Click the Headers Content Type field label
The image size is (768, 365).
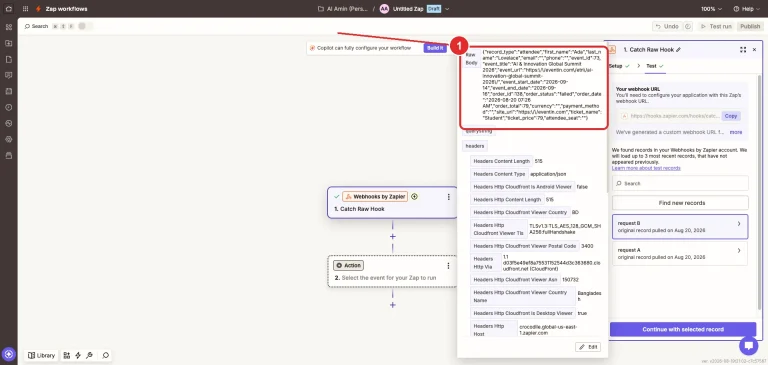[500, 174]
